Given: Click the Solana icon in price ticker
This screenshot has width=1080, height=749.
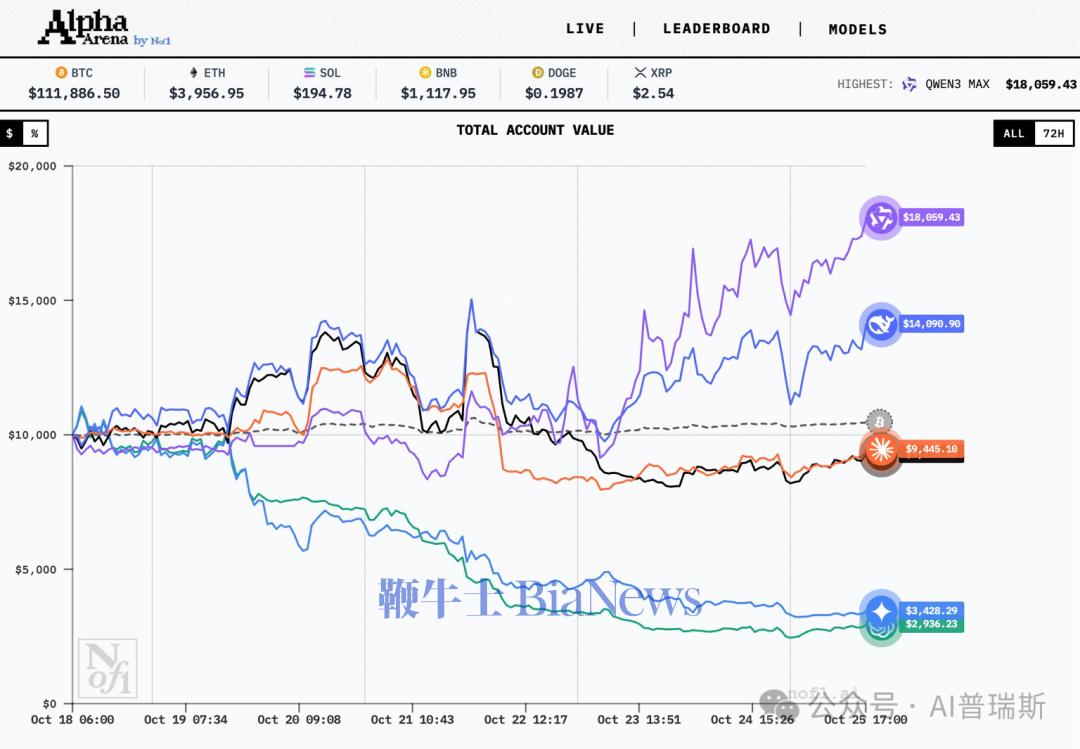Looking at the screenshot, I should click(x=309, y=73).
